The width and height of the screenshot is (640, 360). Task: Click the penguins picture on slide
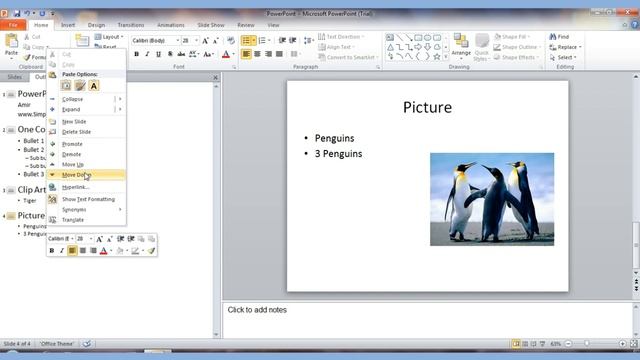[x=492, y=199]
